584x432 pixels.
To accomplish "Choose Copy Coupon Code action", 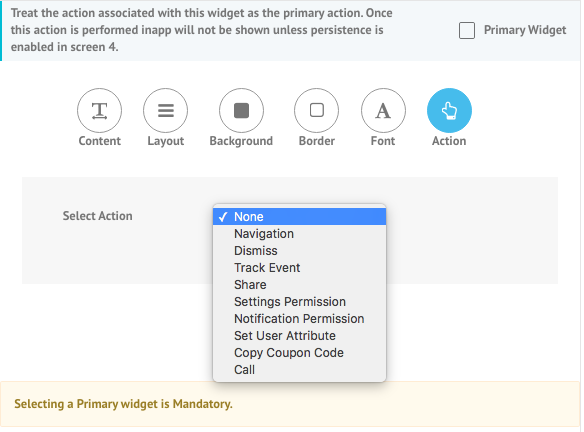I will [x=299, y=353].
